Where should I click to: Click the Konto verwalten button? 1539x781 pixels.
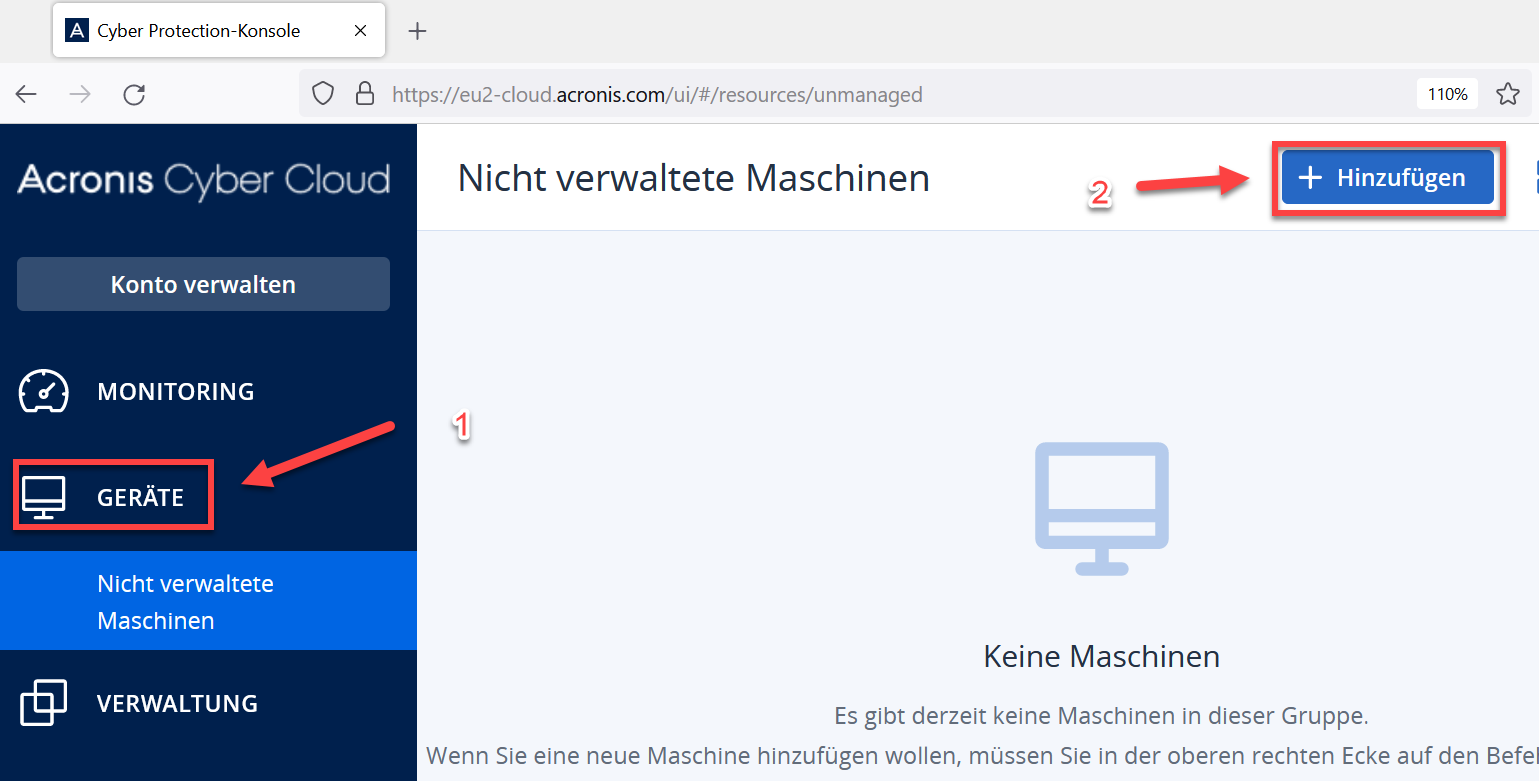203,284
